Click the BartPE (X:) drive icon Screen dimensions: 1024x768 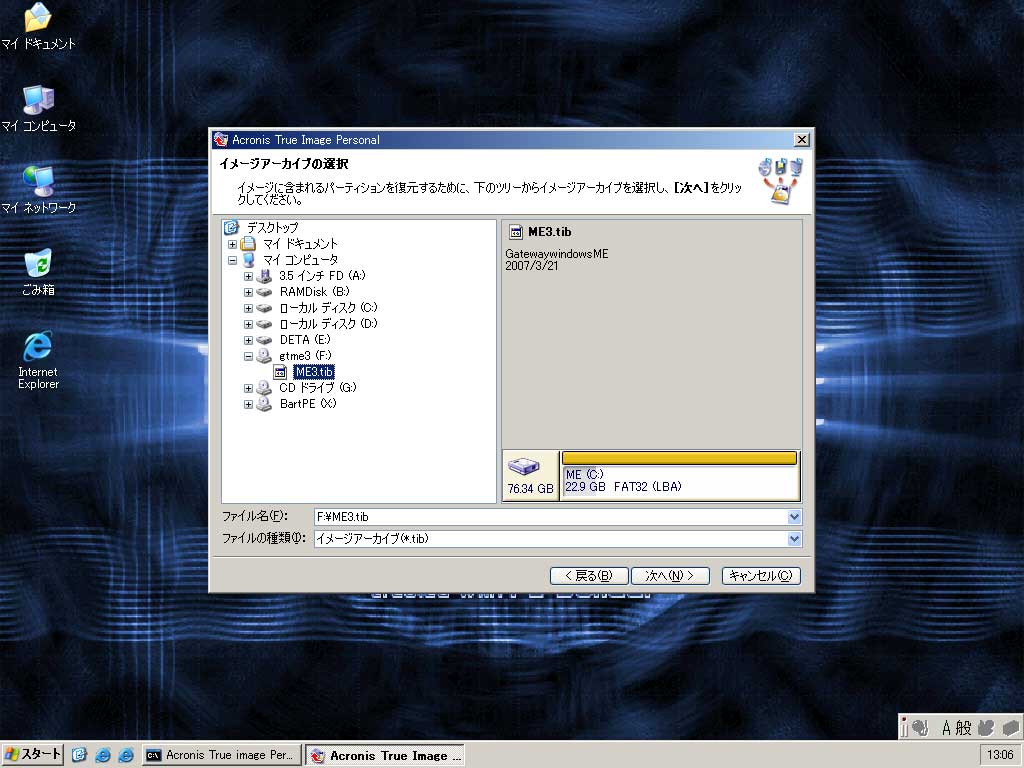coord(264,404)
